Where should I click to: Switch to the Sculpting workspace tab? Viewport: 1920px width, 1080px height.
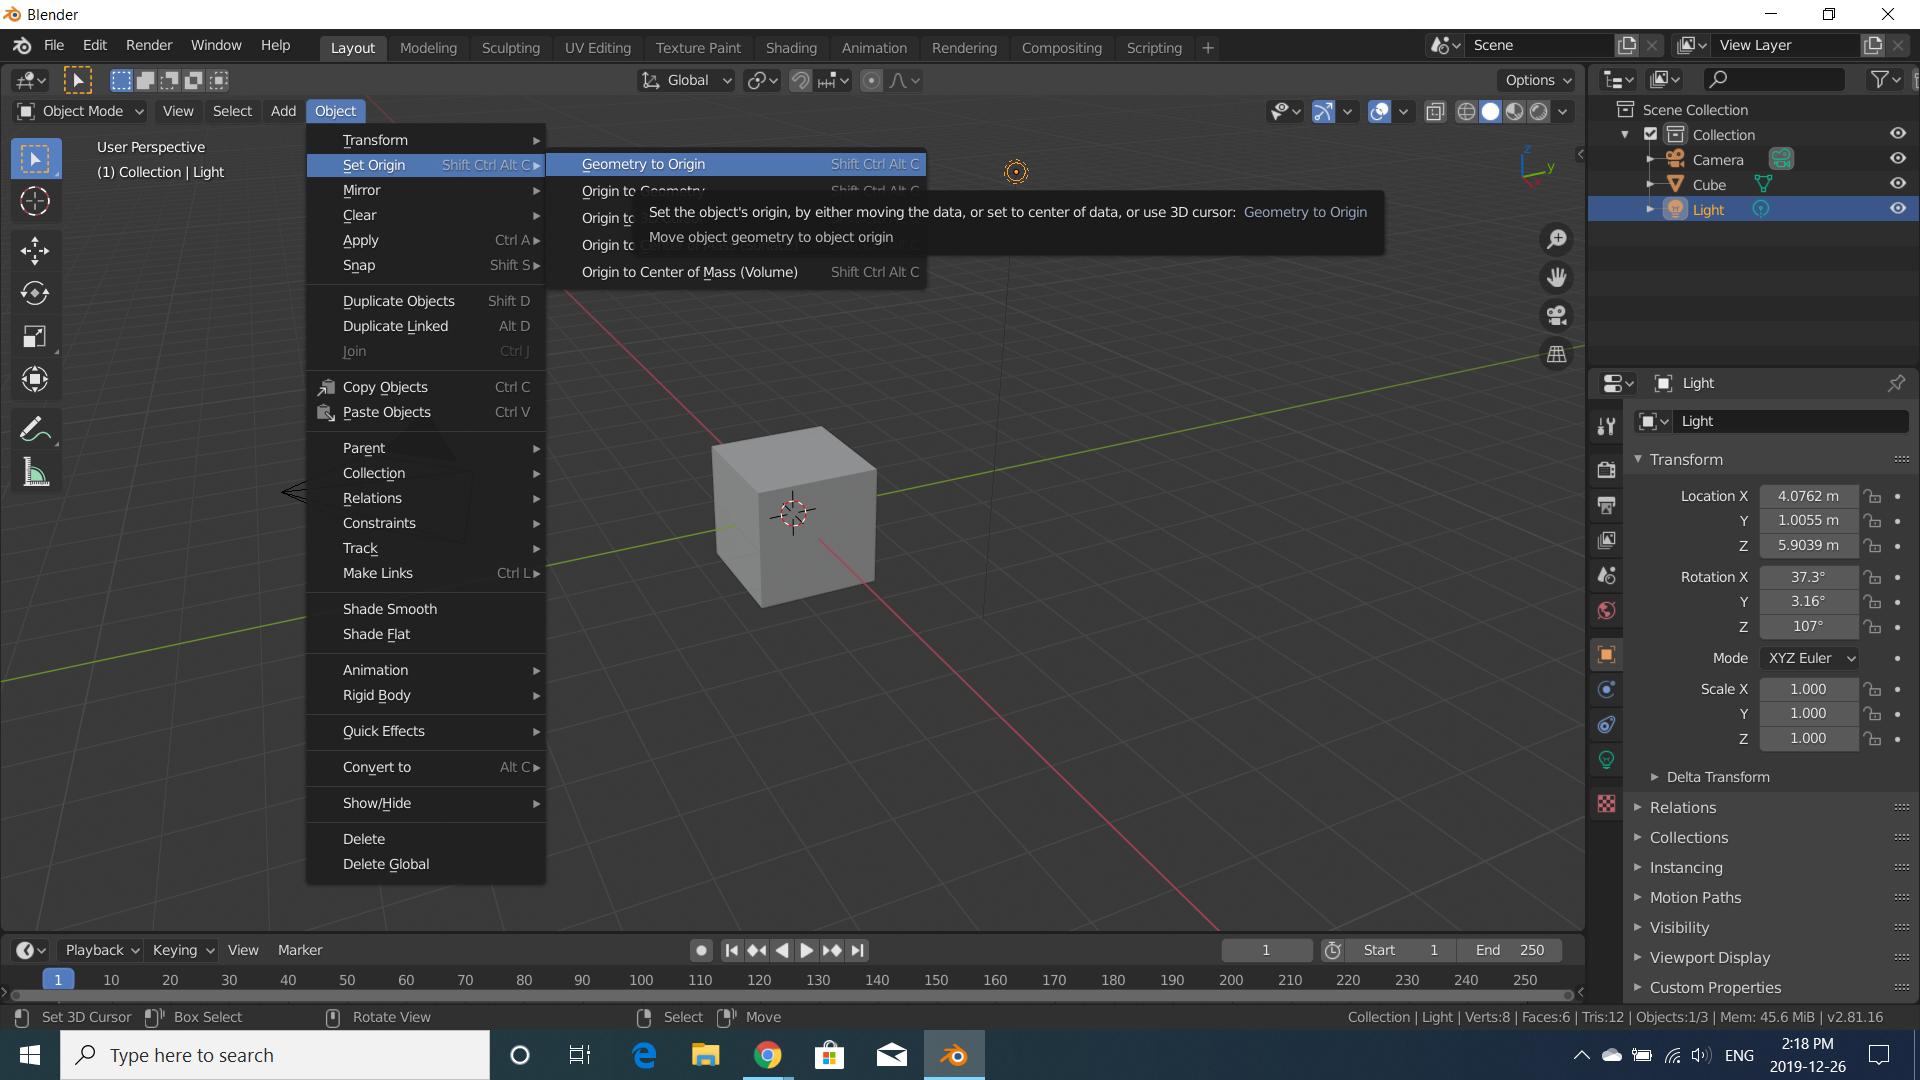click(510, 48)
